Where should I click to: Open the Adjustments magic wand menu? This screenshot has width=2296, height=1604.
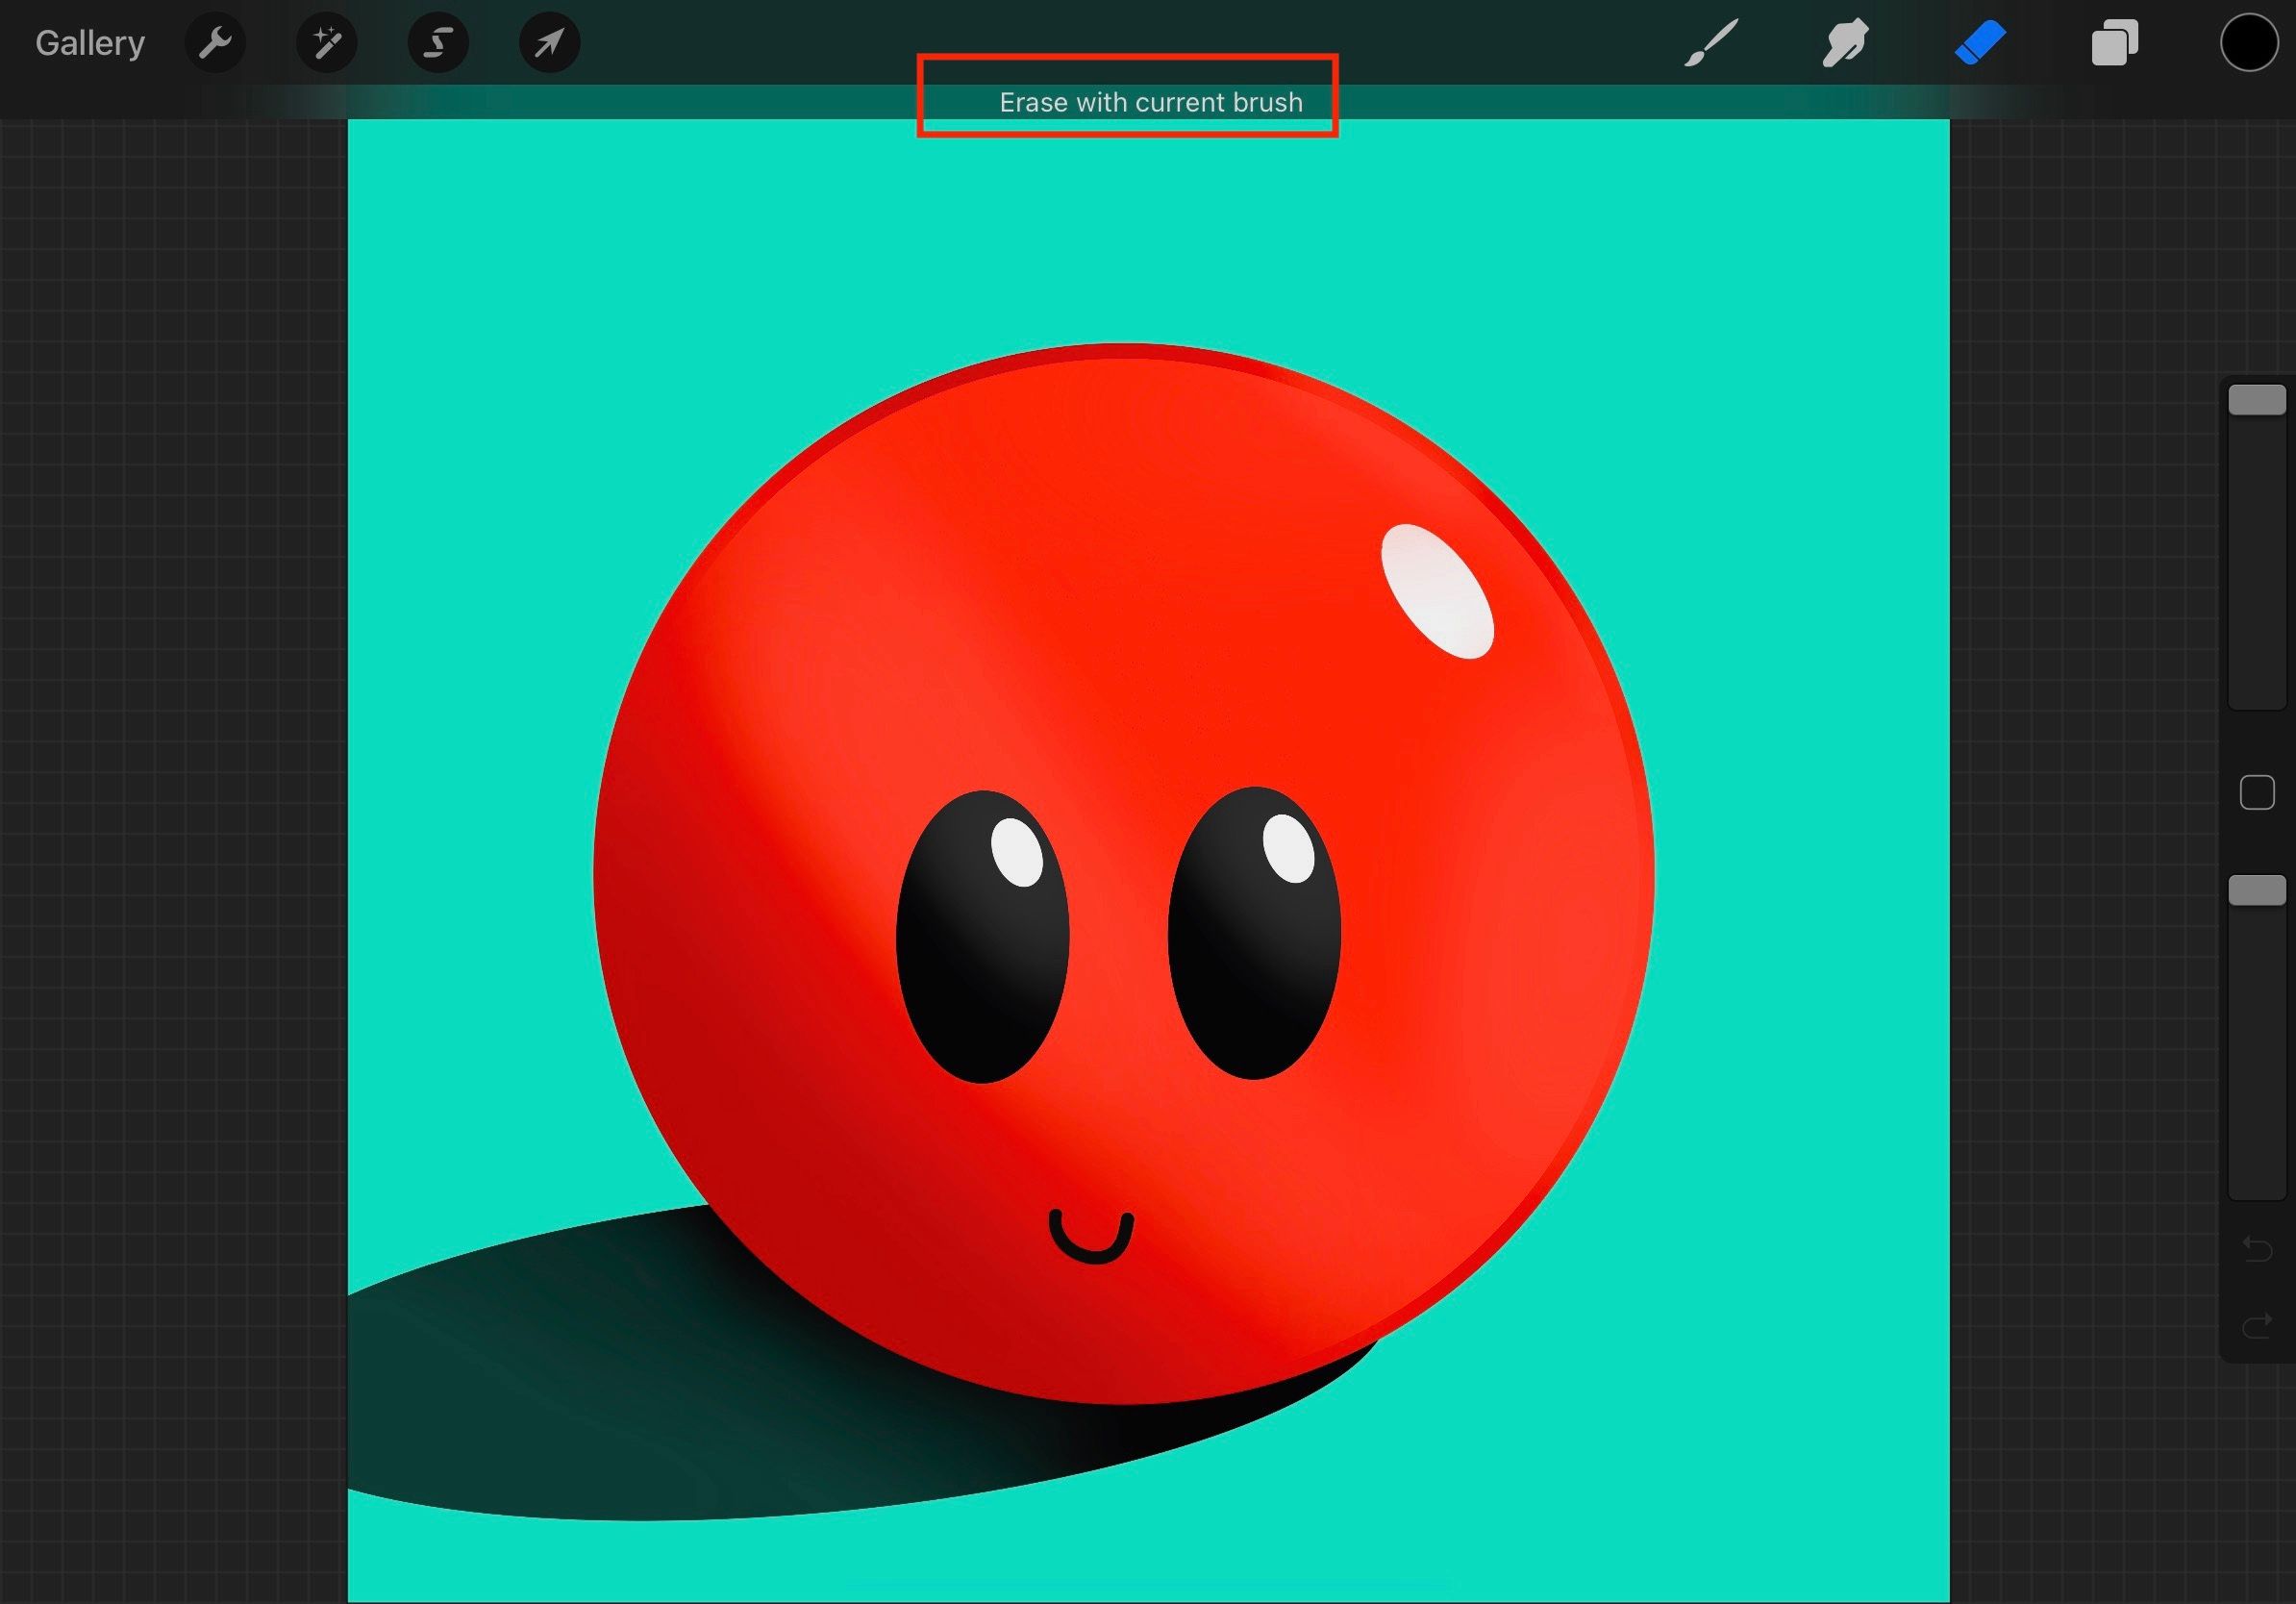pyautogui.click(x=327, y=43)
